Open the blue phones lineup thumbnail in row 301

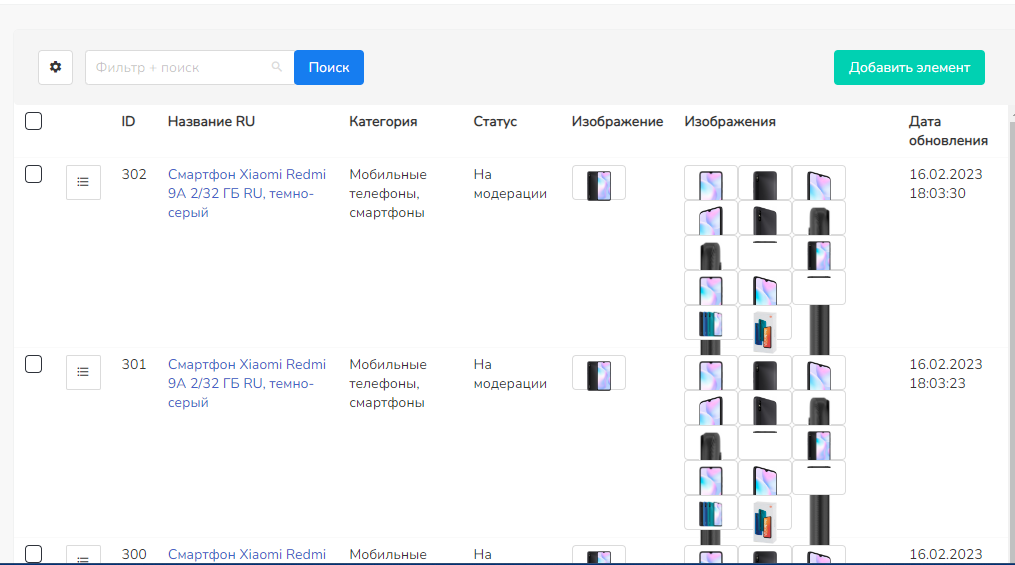(x=711, y=513)
